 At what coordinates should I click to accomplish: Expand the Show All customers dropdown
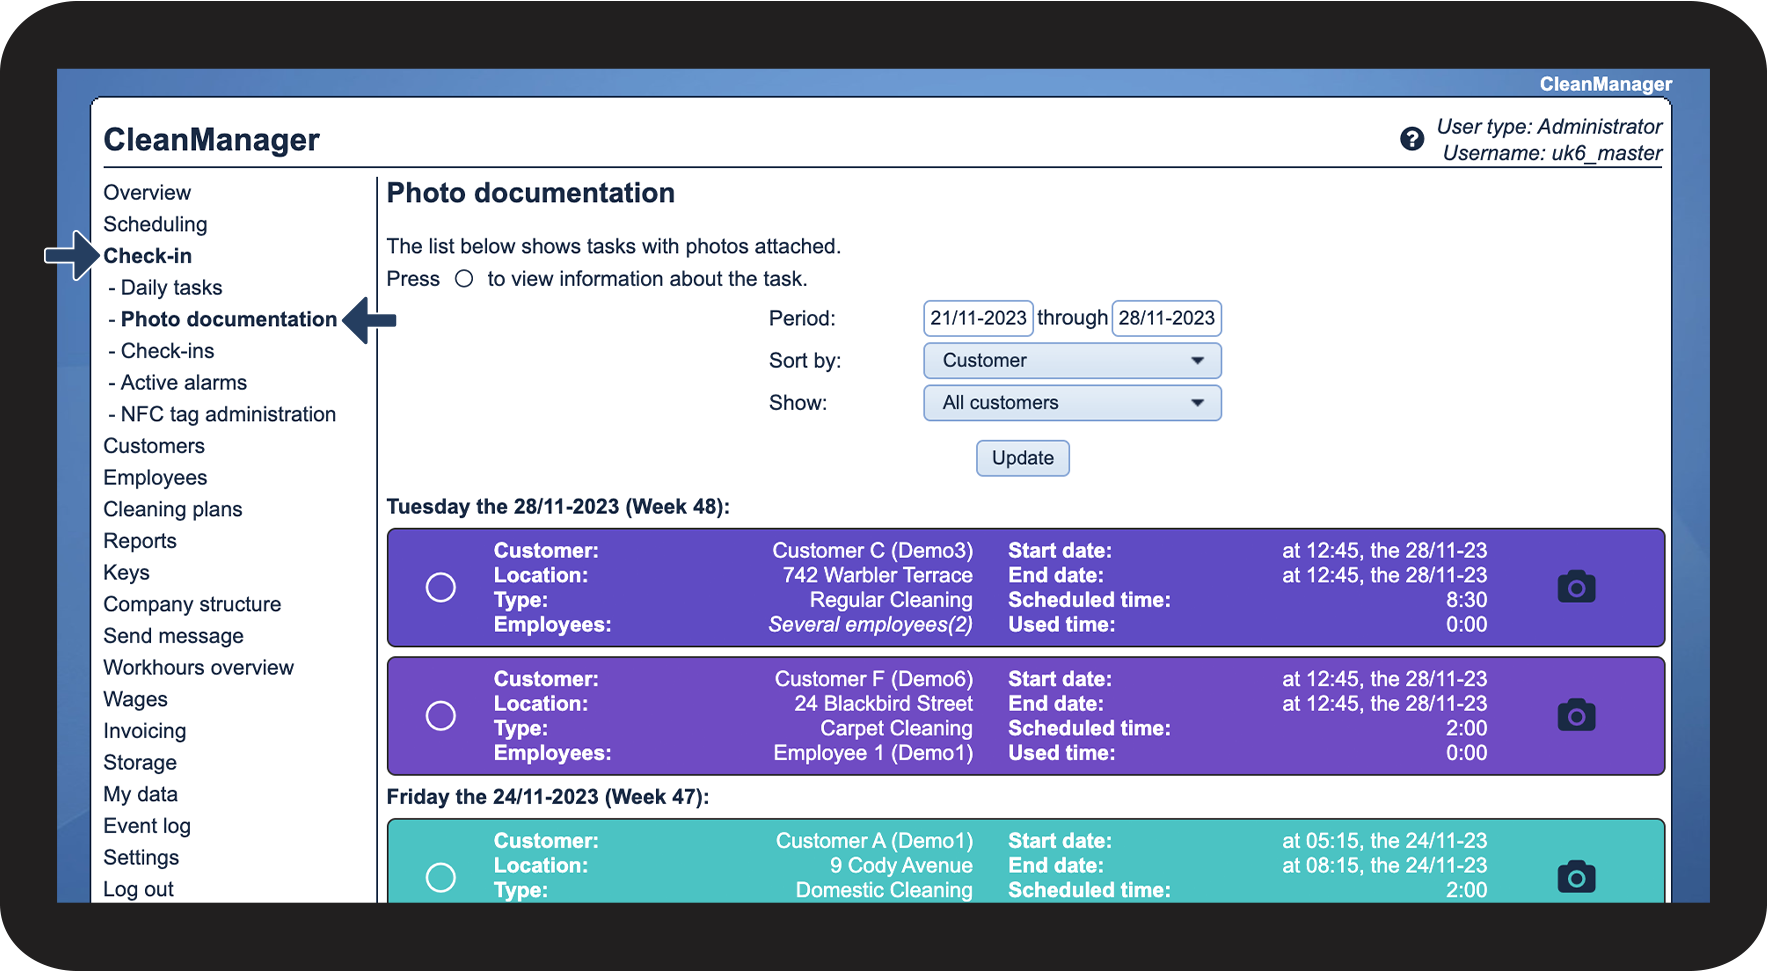[1071, 403]
